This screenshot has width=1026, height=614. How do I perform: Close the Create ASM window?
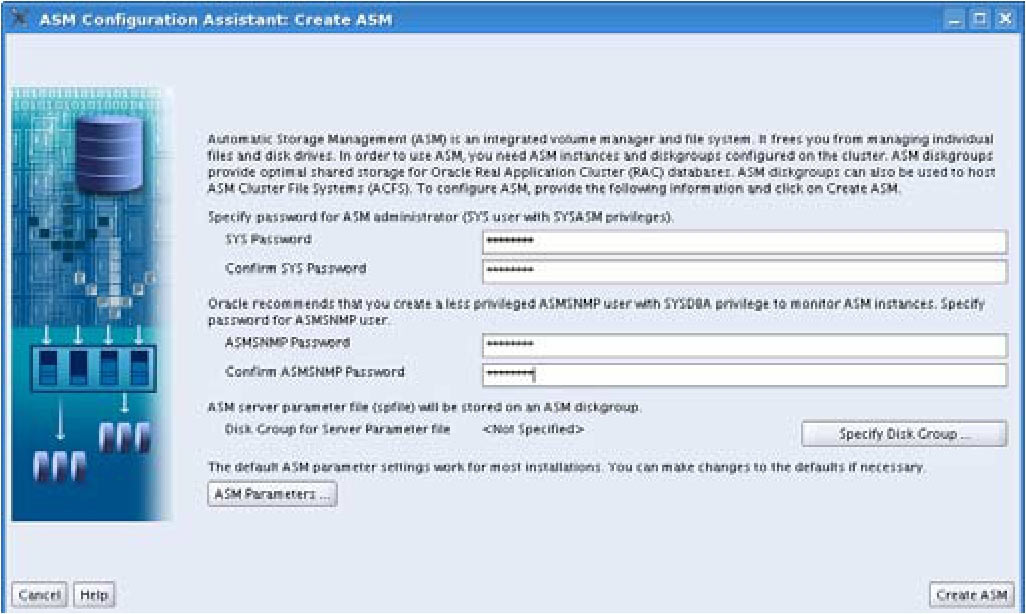[1004, 20]
